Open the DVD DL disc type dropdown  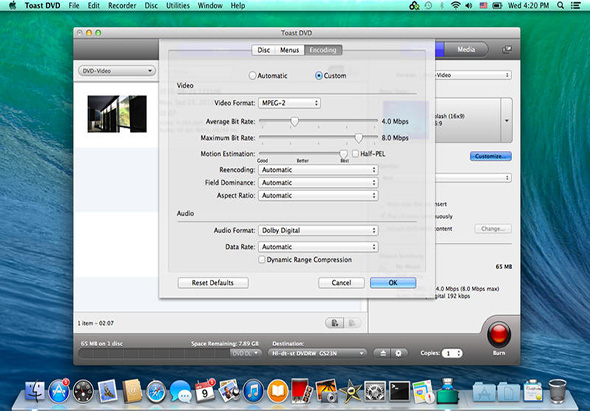(245, 353)
